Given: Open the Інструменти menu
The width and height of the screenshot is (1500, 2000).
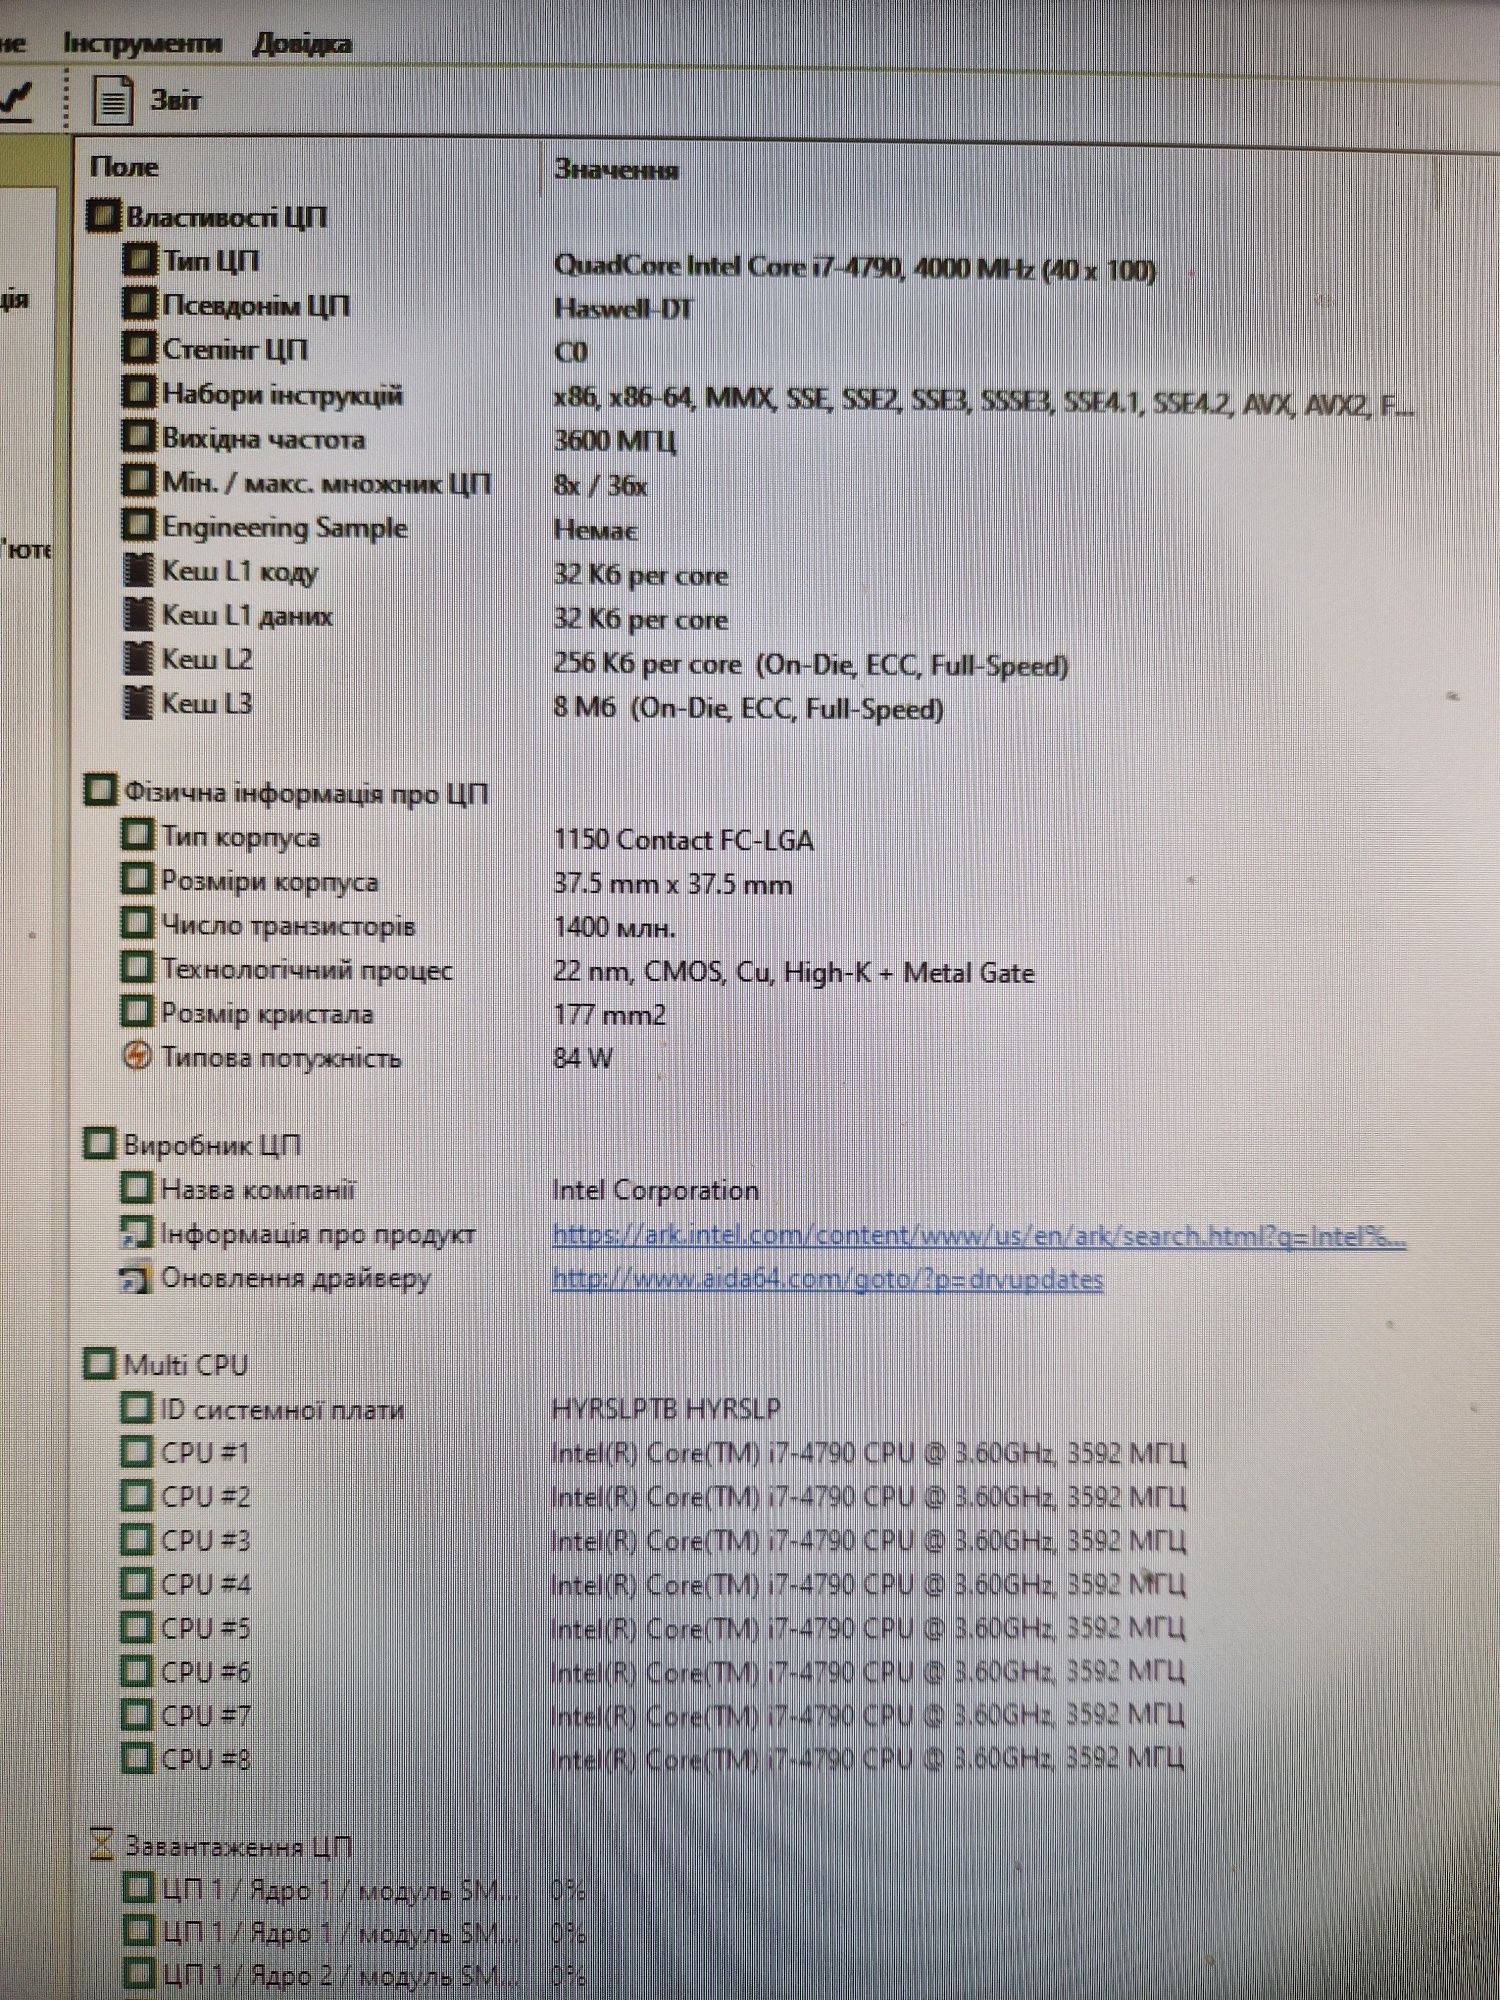Looking at the screenshot, I should 142,43.
